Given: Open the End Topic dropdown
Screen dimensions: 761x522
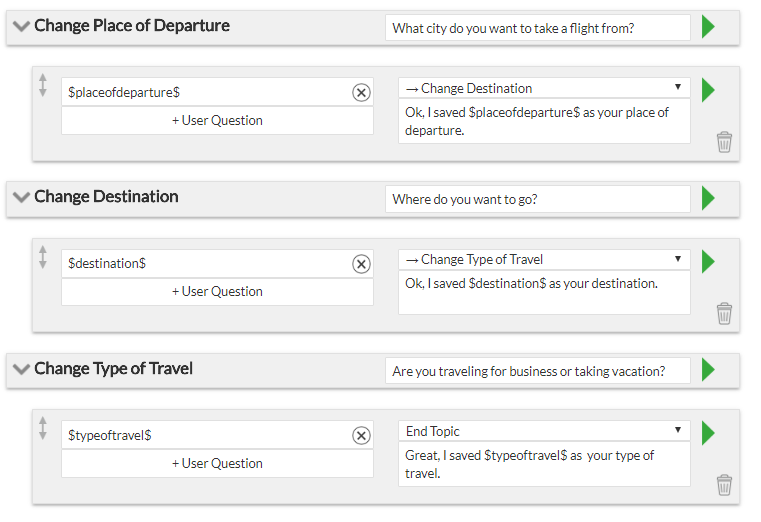Looking at the screenshot, I should coord(544,431).
